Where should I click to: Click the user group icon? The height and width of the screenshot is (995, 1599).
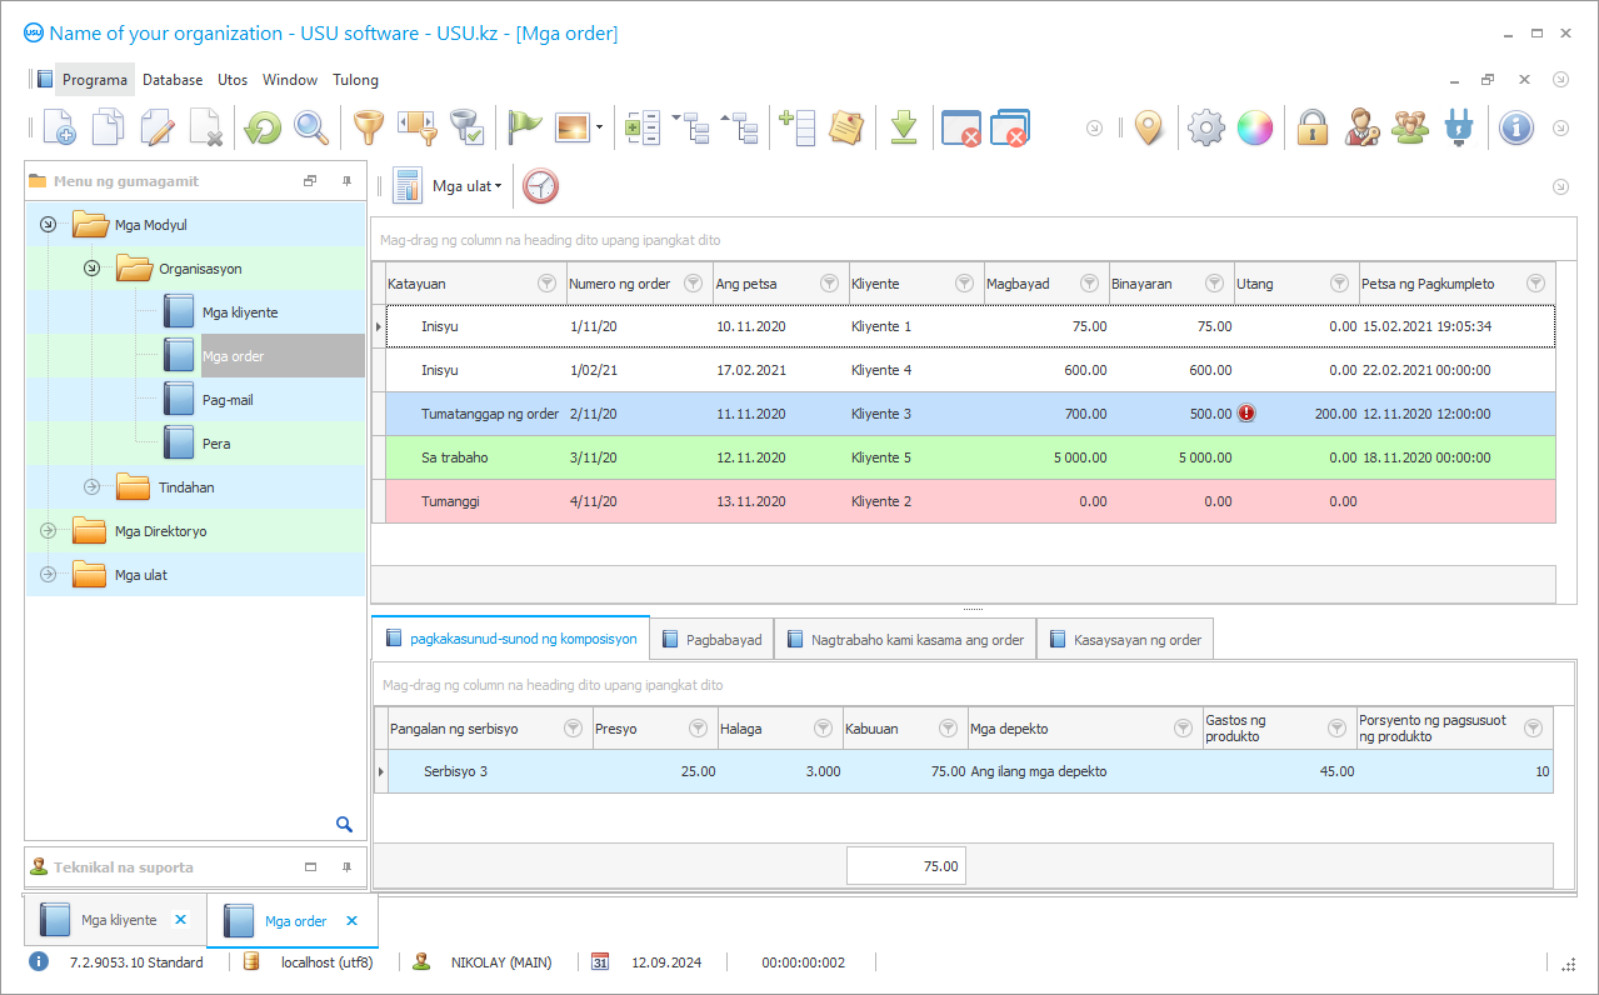[1410, 128]
